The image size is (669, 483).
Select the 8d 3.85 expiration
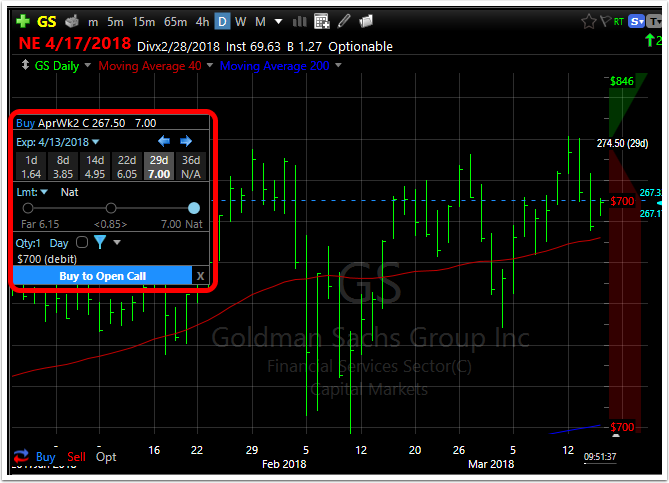point(63,167)
